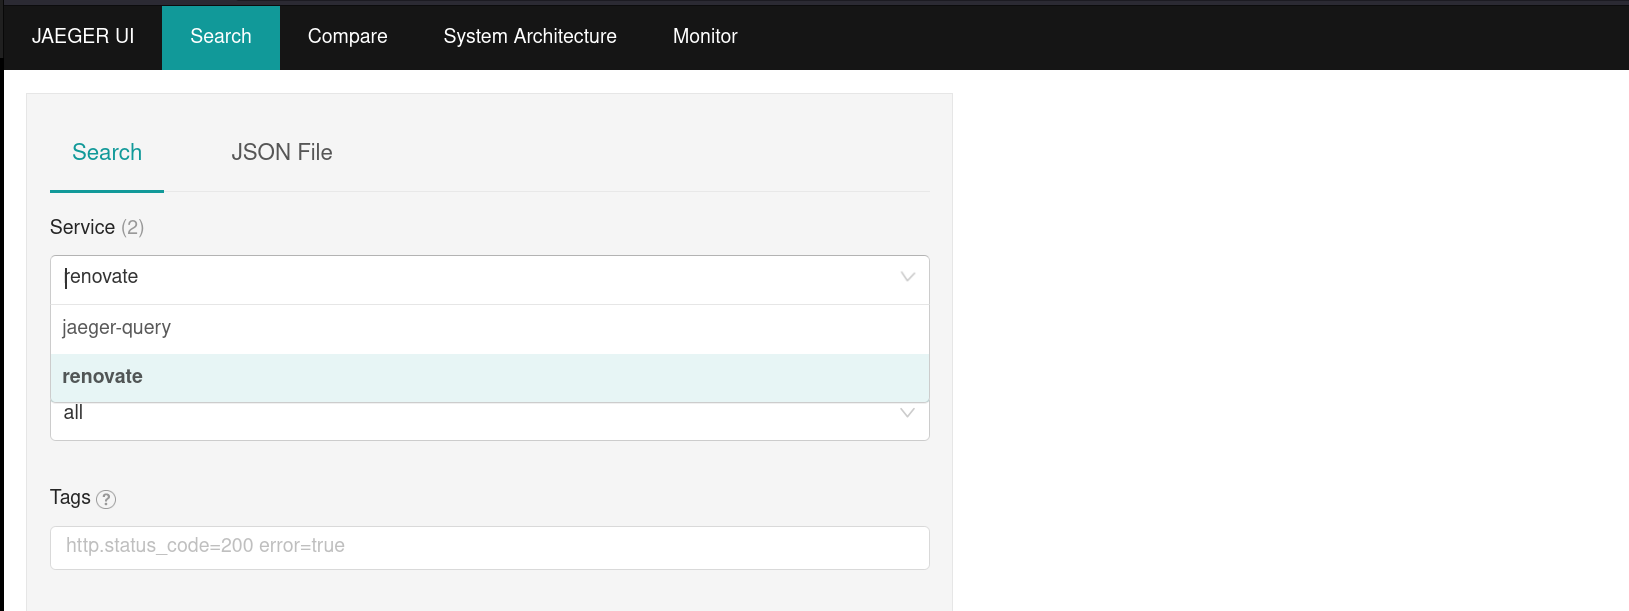Switch to the Search form tab

(x=107, y=153)
